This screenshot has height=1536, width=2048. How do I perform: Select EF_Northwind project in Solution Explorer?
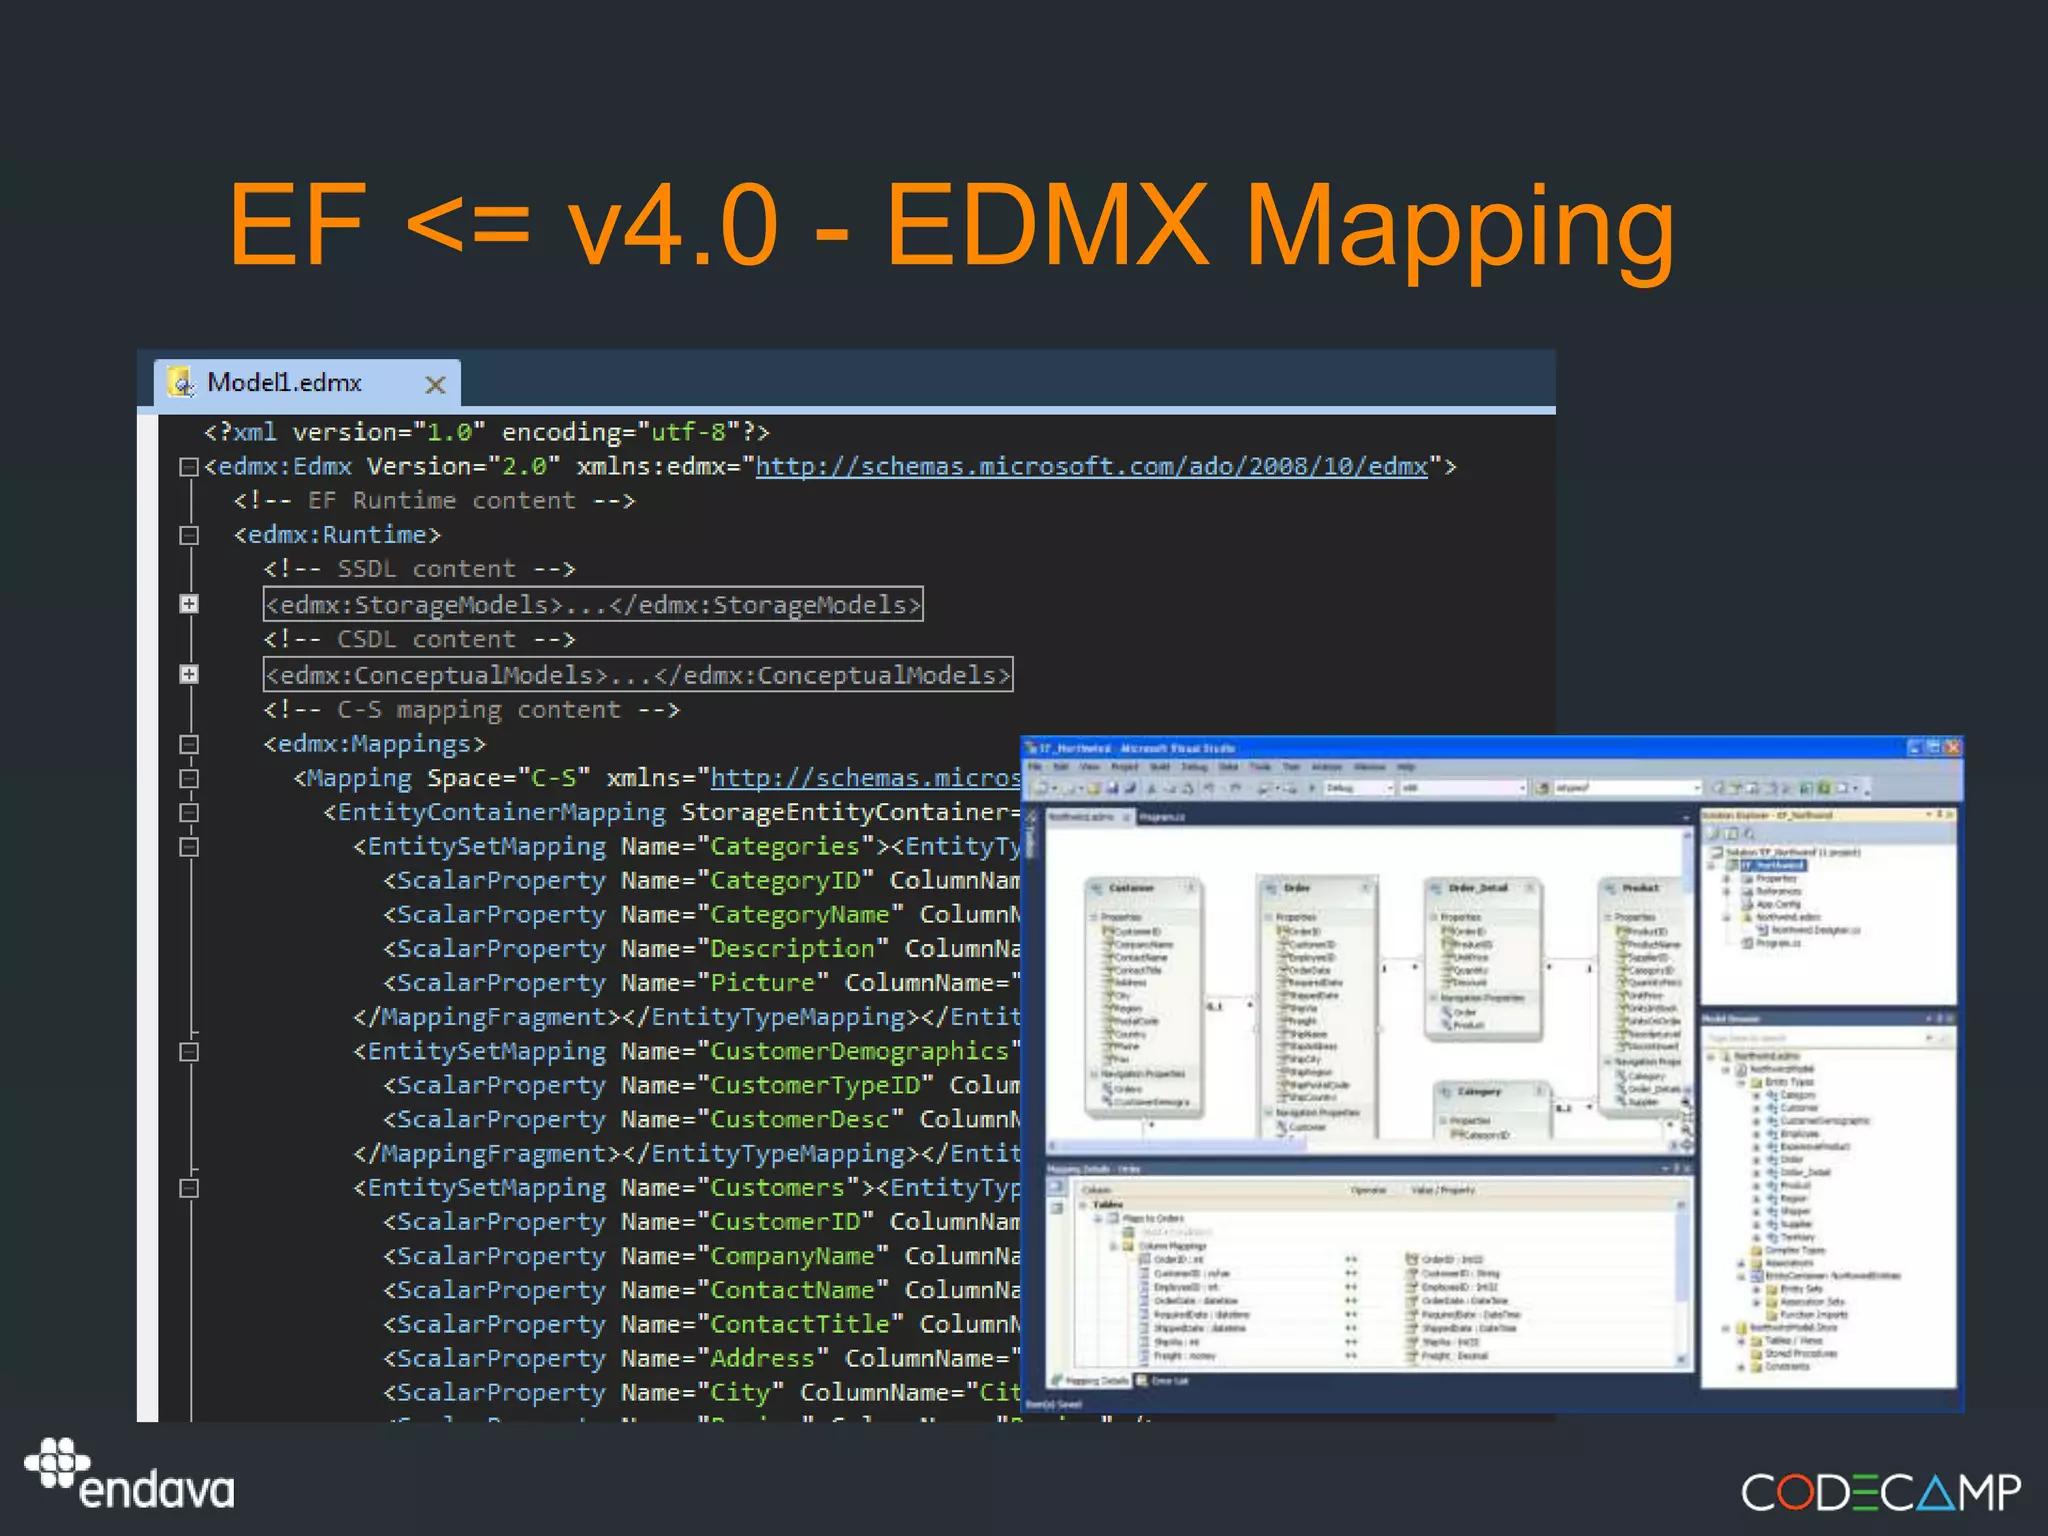click(x=1773, y=865)
